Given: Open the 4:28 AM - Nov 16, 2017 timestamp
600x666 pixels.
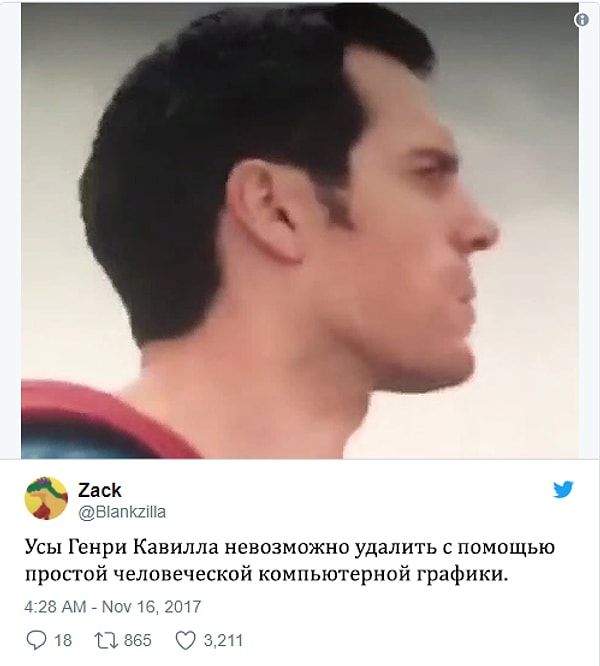Looking at the screenshot, I should click(113, 606).
